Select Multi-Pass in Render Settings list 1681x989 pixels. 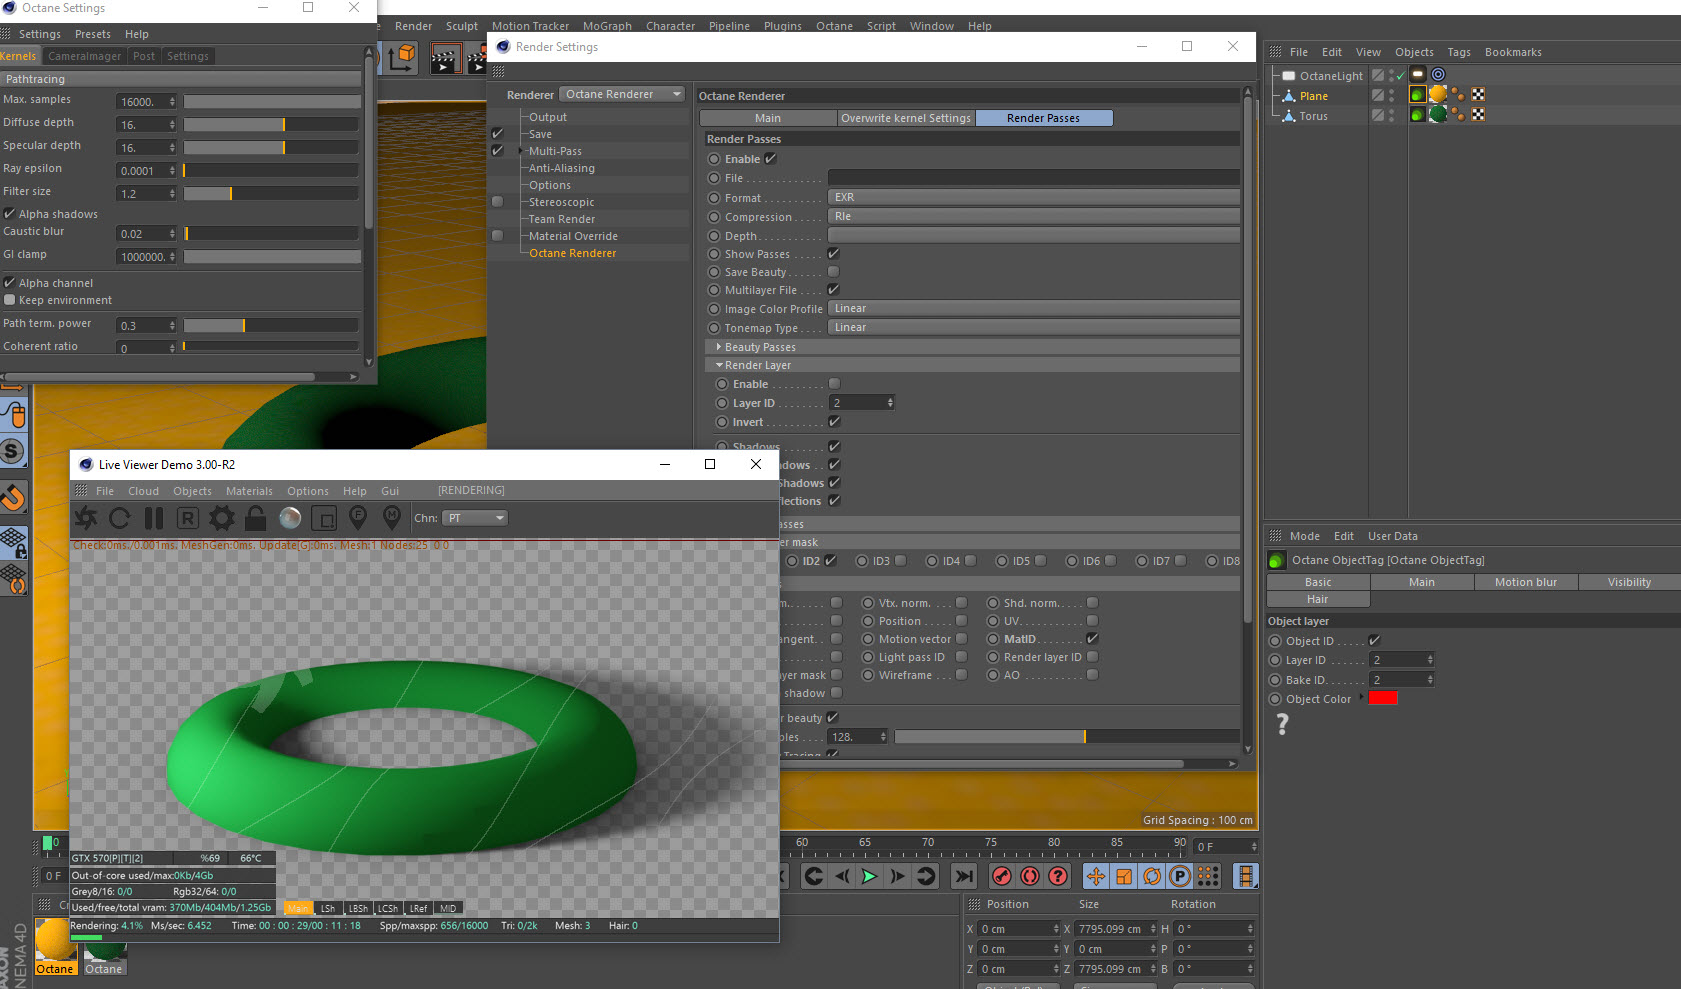click(x=555, y=151)
